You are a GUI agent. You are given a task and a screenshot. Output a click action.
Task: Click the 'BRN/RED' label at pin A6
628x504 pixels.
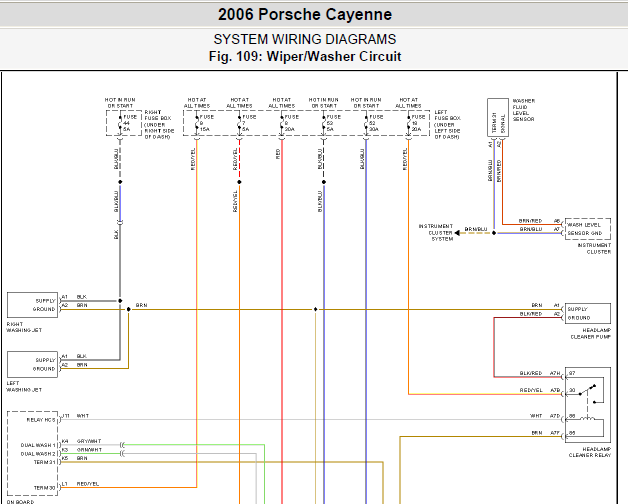530,221
